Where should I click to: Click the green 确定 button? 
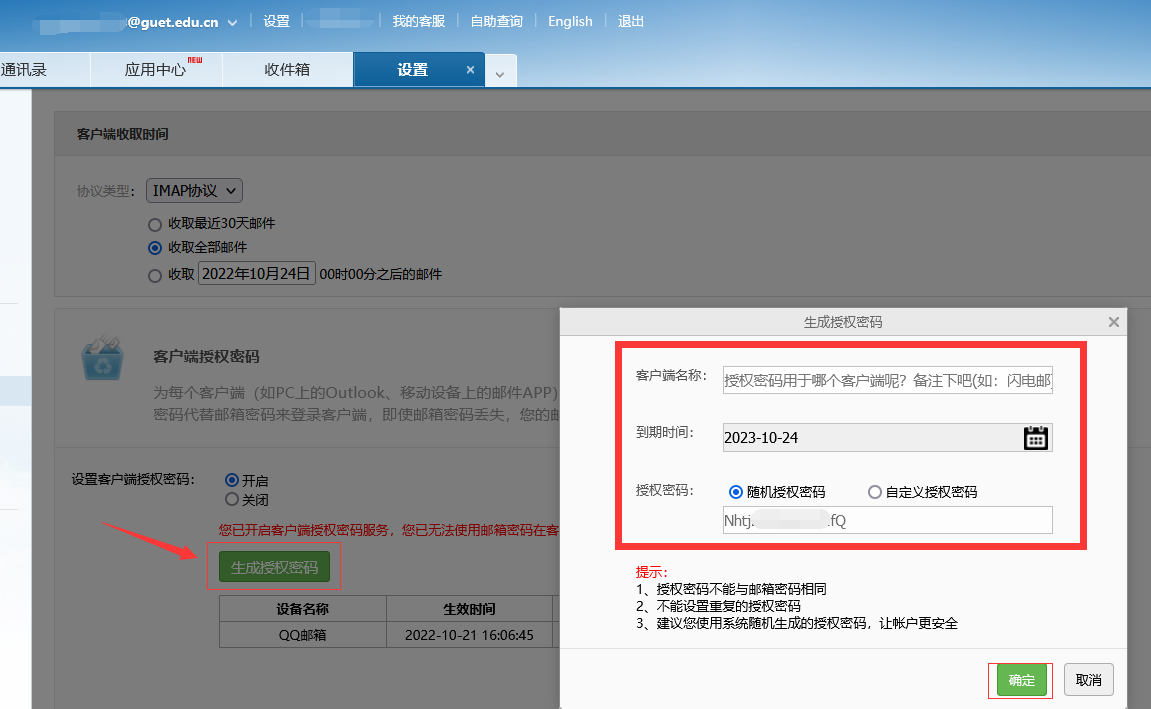1021,680
